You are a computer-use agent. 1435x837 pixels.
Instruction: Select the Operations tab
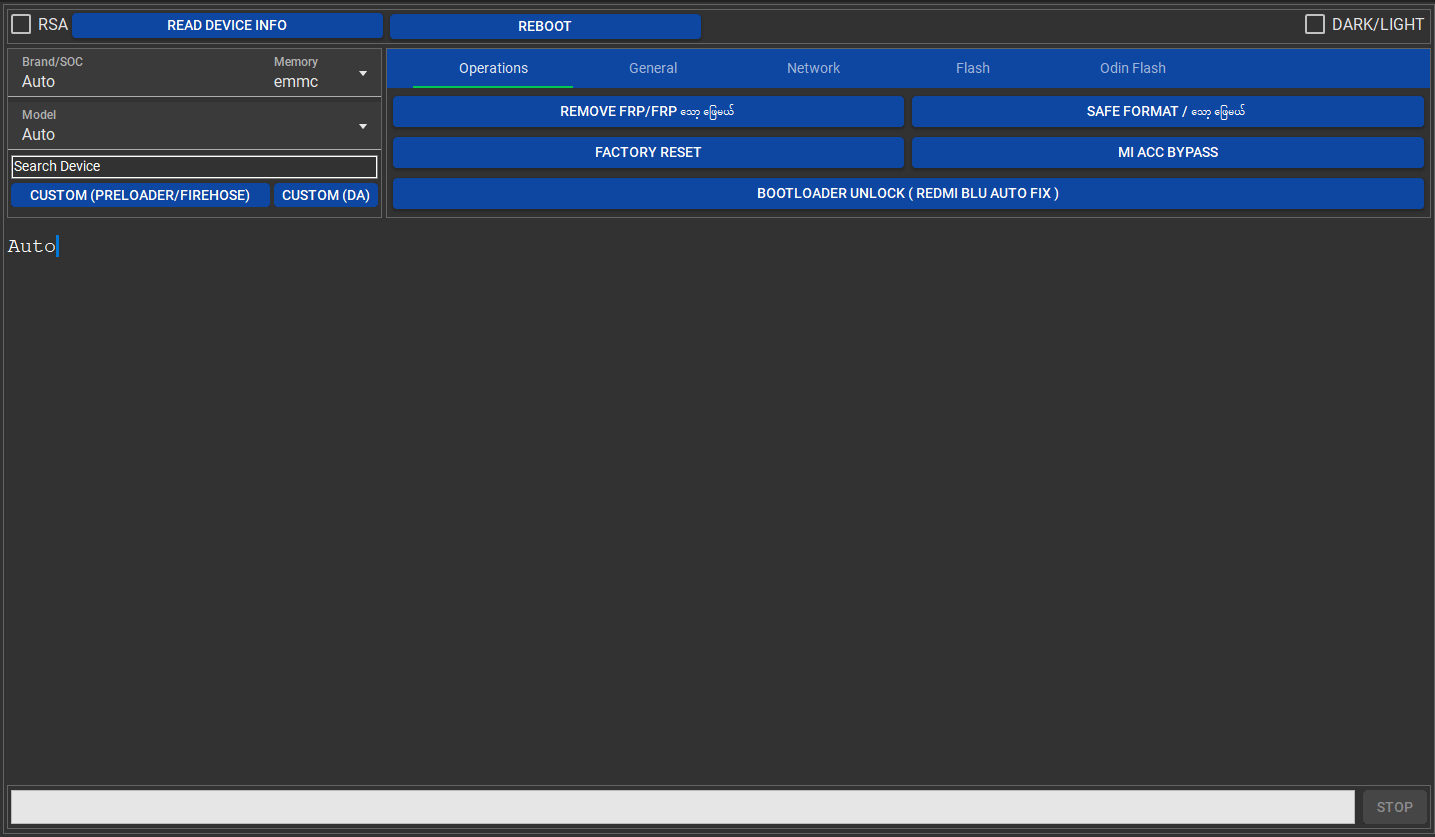(493, 68)
